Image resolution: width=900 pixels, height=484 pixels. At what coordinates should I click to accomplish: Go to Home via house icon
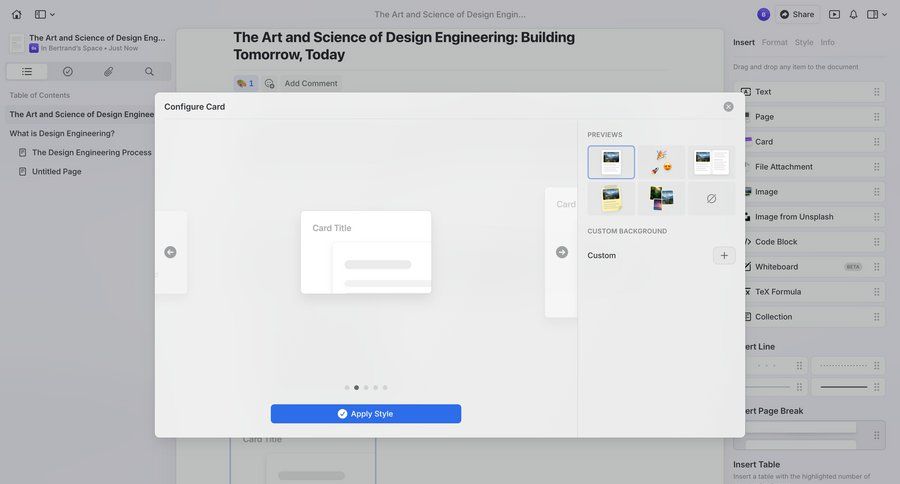pos(17,14)
